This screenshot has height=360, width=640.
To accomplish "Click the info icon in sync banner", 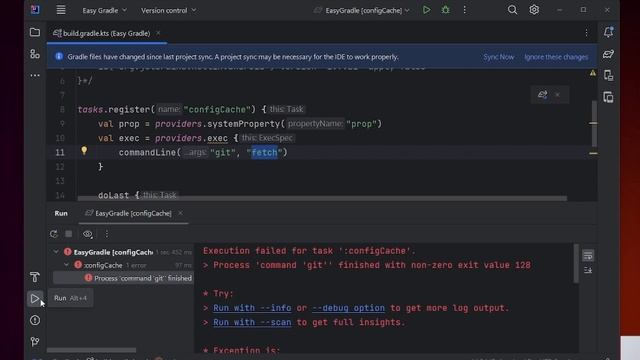I will point(59,56).
